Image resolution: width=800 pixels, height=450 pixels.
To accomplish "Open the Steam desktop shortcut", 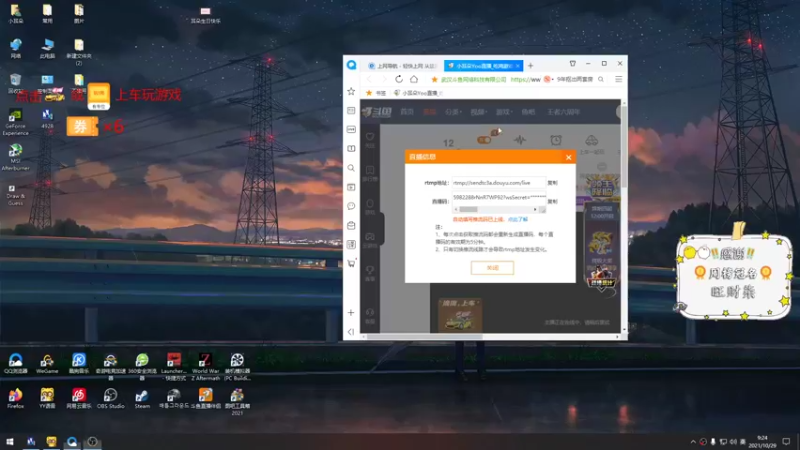I will coord(142,398).
